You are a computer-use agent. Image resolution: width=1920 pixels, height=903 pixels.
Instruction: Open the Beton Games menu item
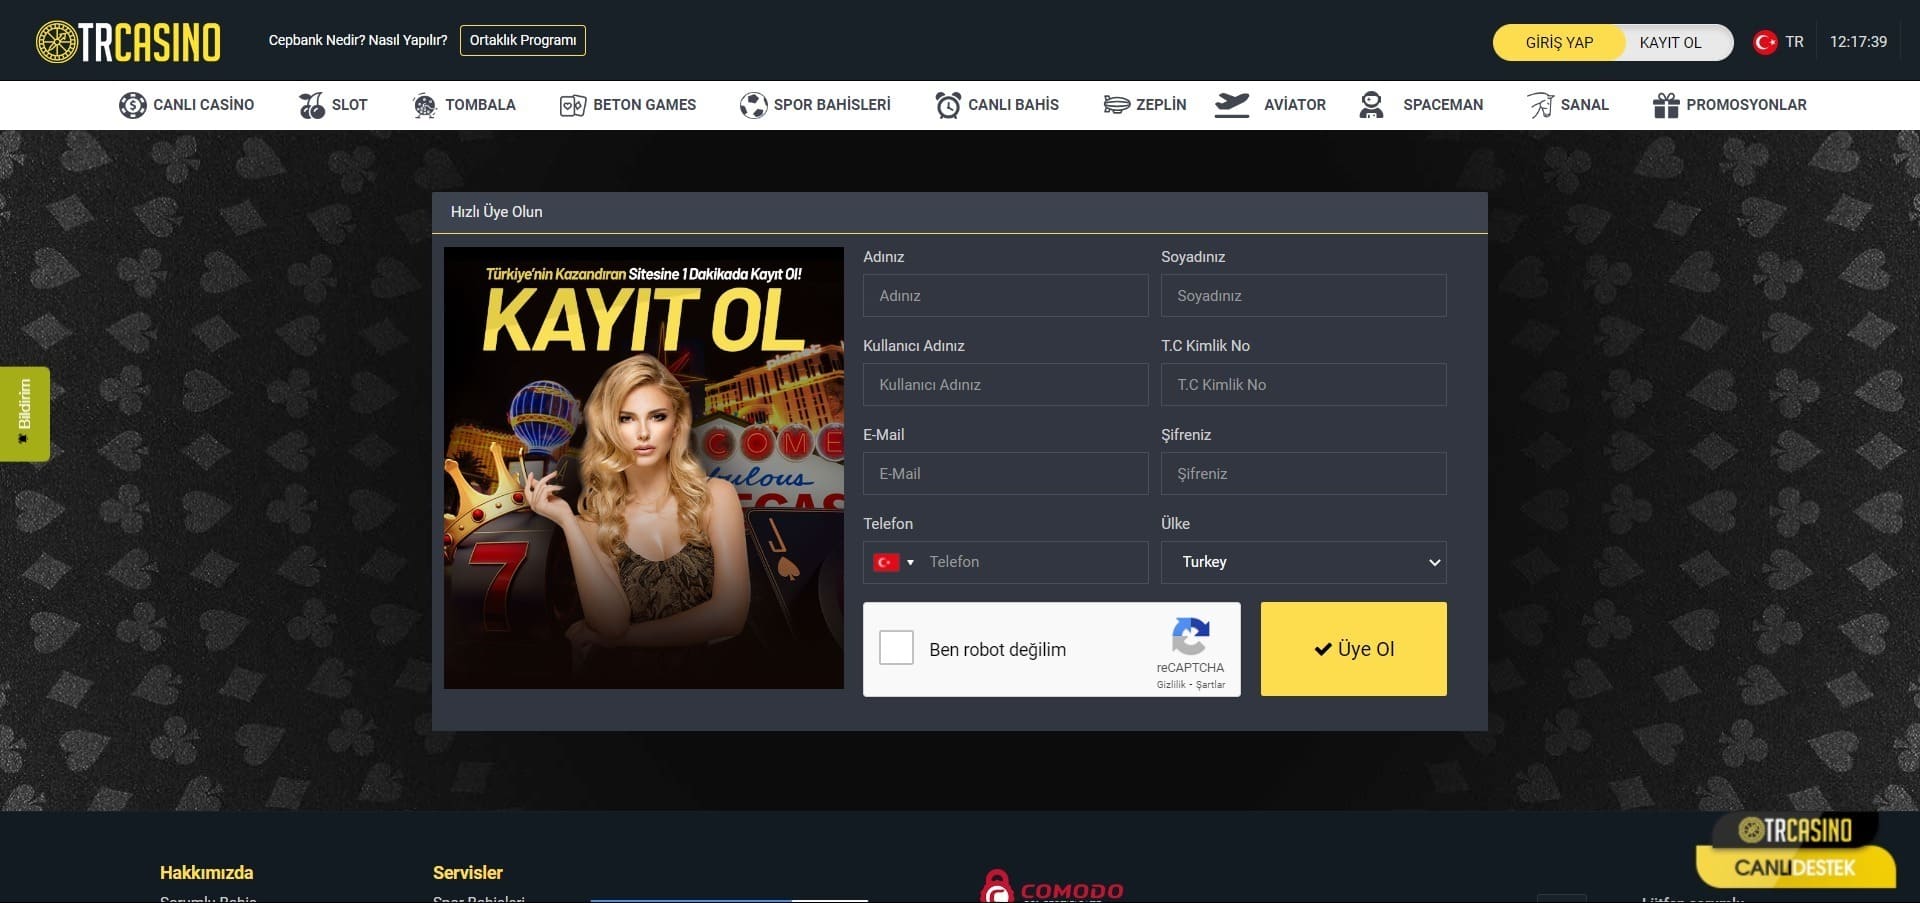click(x=628, y=105)
